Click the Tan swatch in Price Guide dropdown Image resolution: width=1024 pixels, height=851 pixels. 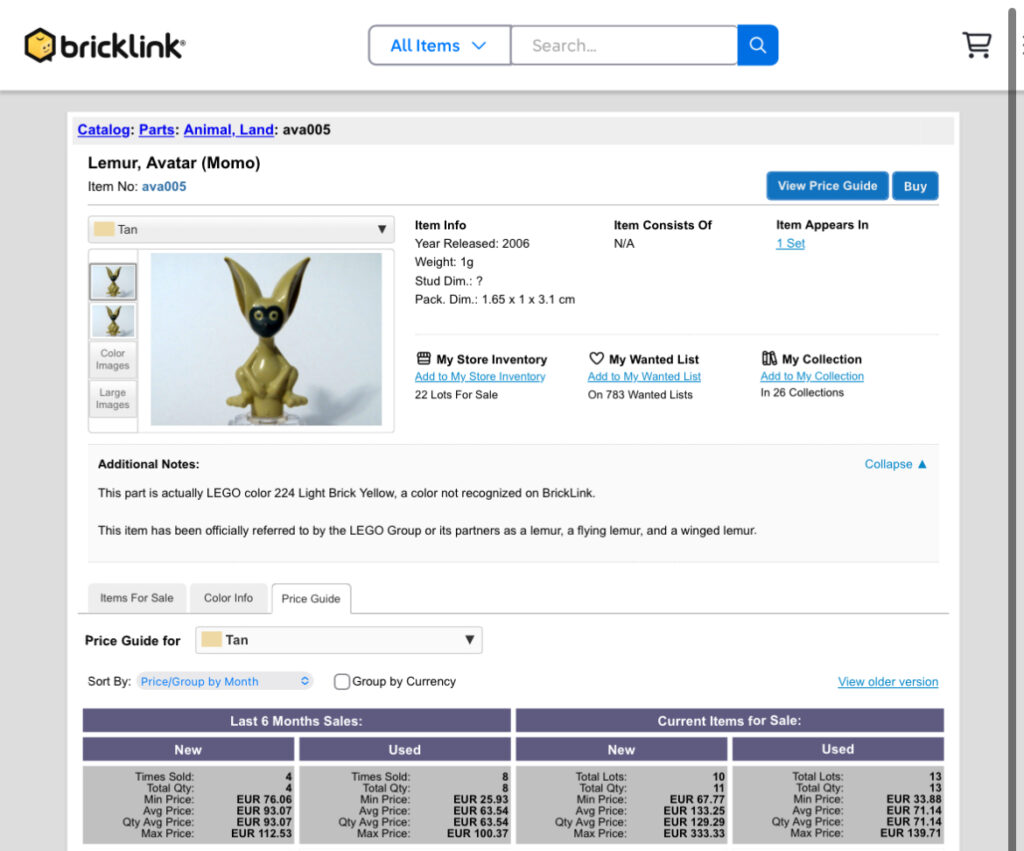(x=211, y=640)
